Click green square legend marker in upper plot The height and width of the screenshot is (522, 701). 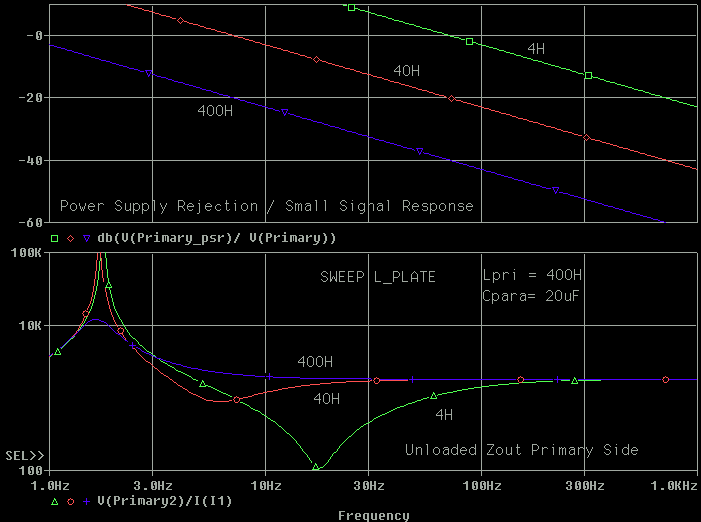click(x=54, y=238)
